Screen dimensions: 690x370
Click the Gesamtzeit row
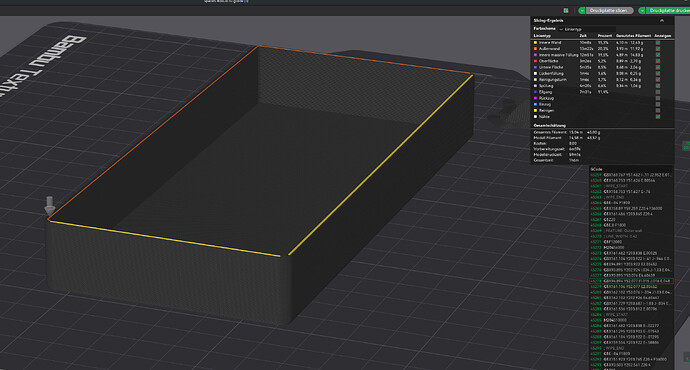tap(556, 160)
